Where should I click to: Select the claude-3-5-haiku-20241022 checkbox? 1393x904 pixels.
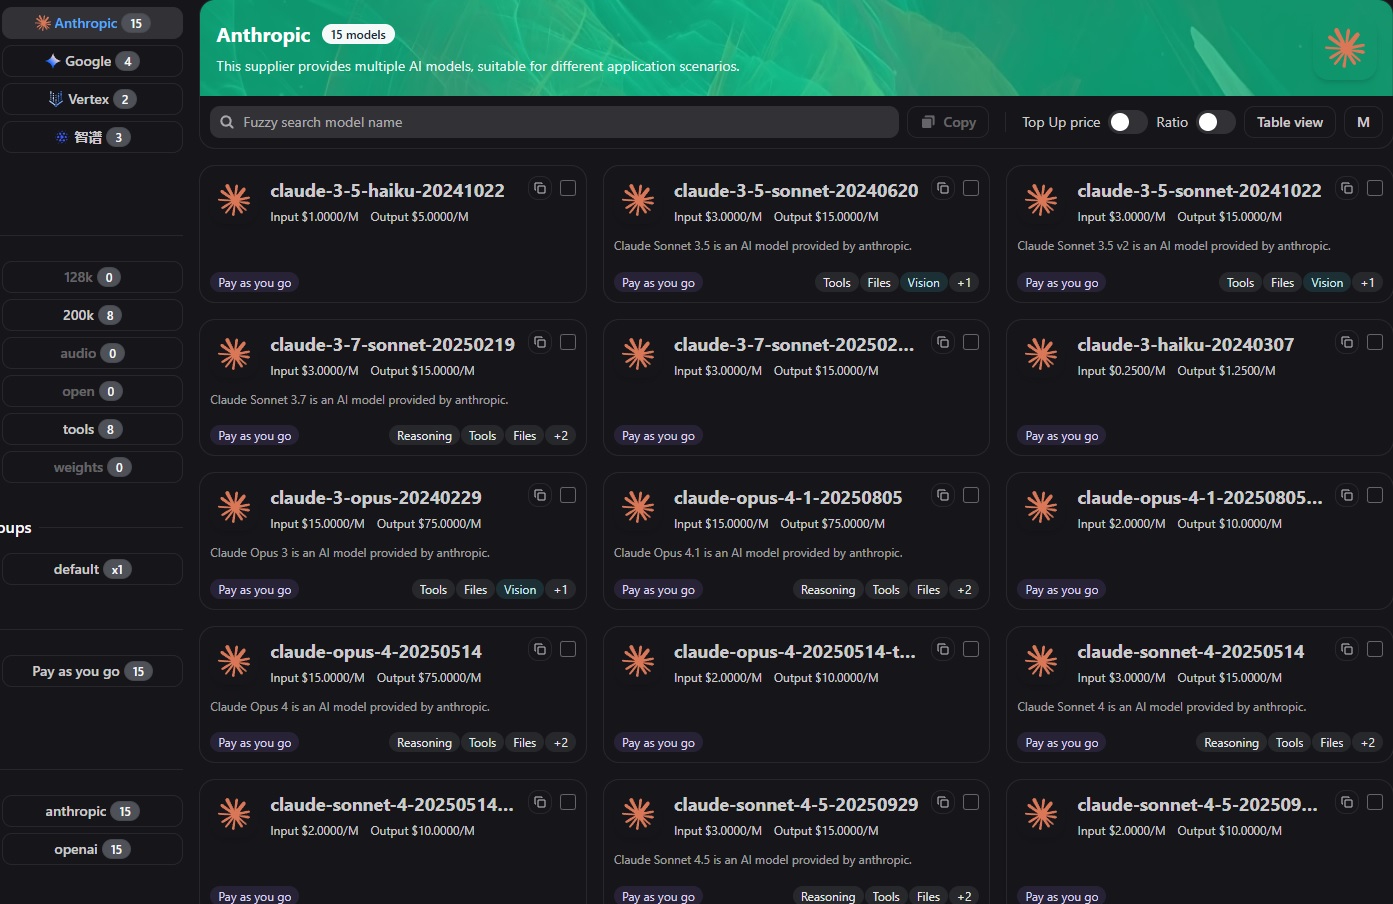click(x=568, y=188)
